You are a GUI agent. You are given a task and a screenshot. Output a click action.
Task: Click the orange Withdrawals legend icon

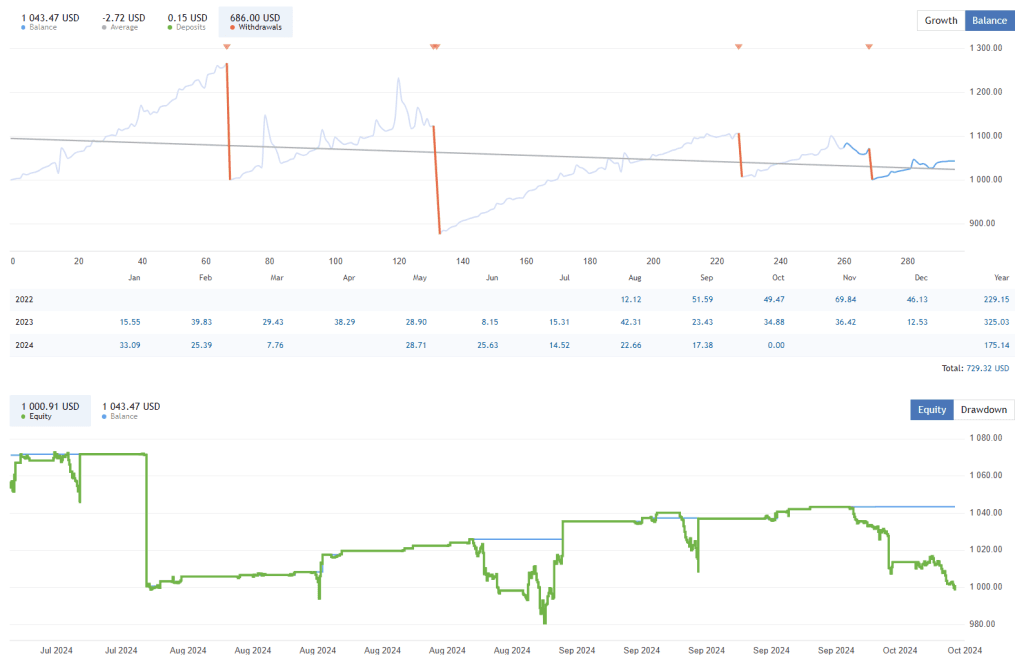[x=233, y=27]
